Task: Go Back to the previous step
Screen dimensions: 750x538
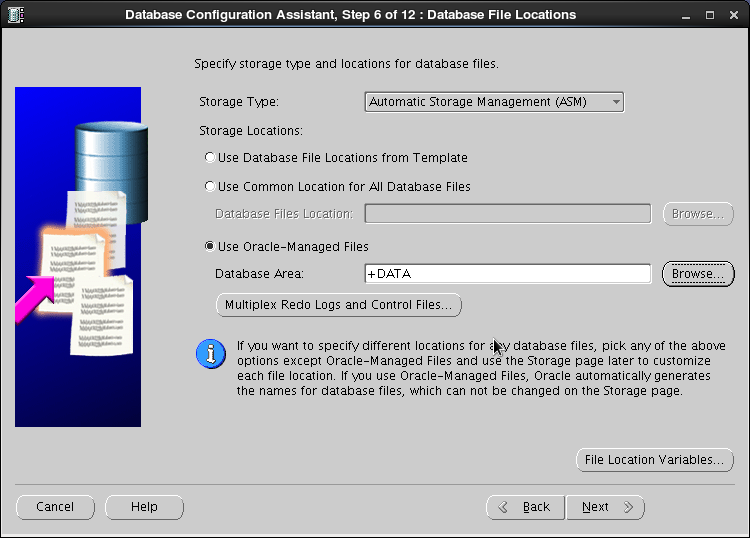Action: pyautogui.click(x=525, y=507)
